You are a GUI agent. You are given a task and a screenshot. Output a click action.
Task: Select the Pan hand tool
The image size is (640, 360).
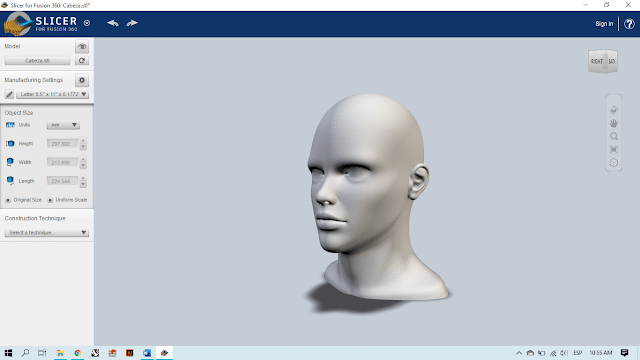click(613, 123)
